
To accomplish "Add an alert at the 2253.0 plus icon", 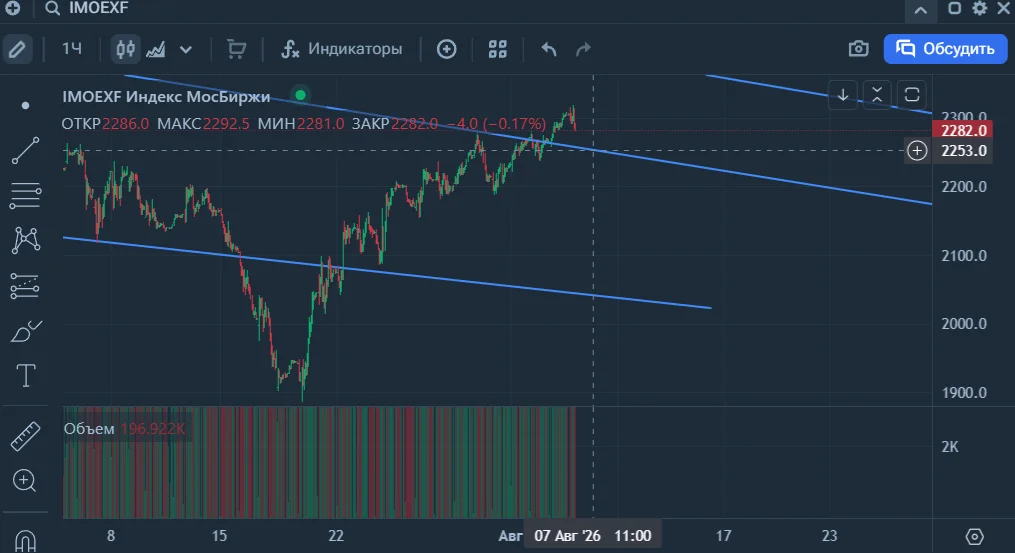I will click(917, 151).
